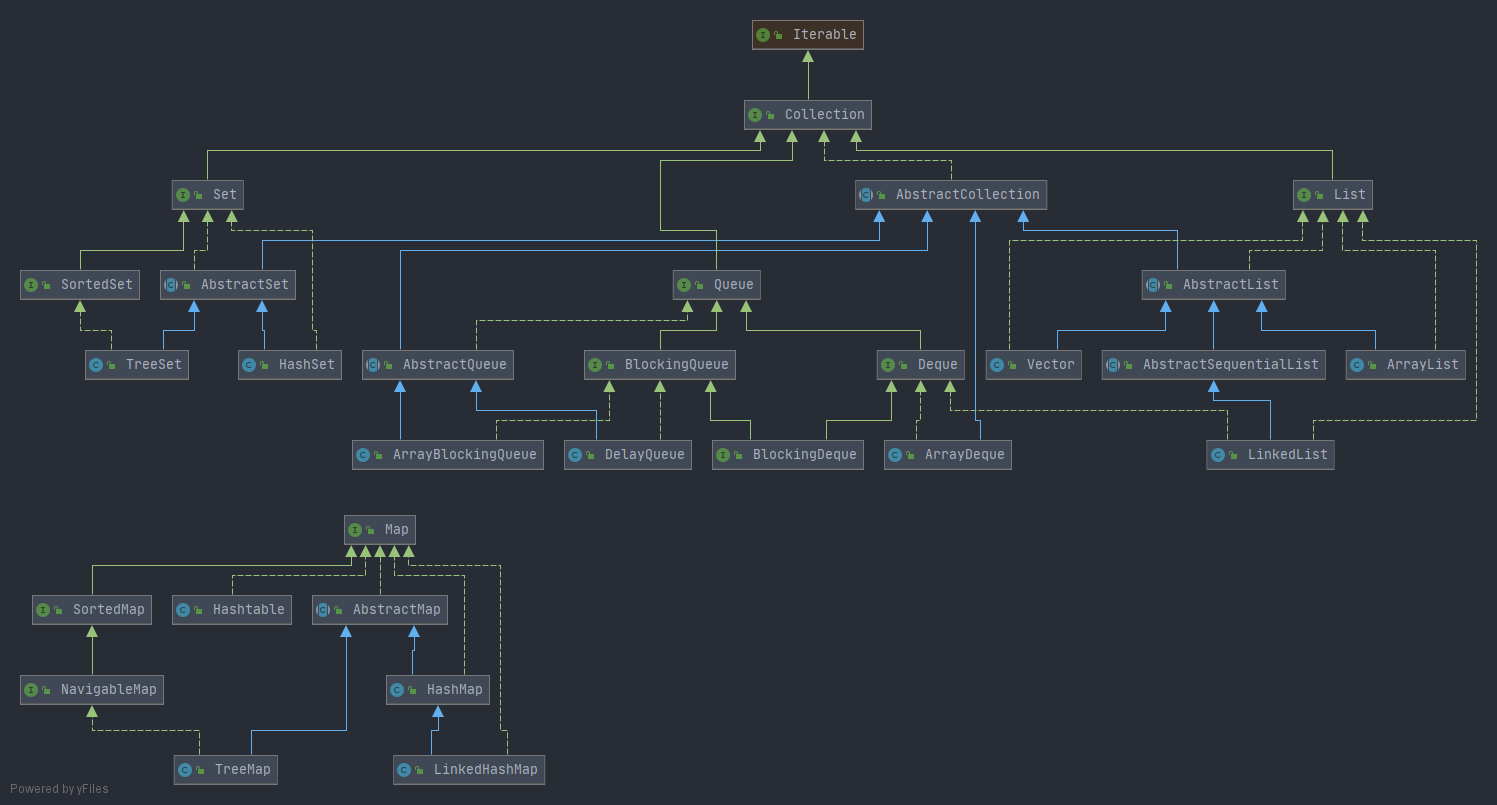1497x805 pixels.
Task: Click the class icon on HashSet node
Action: (x=249, y=365)
